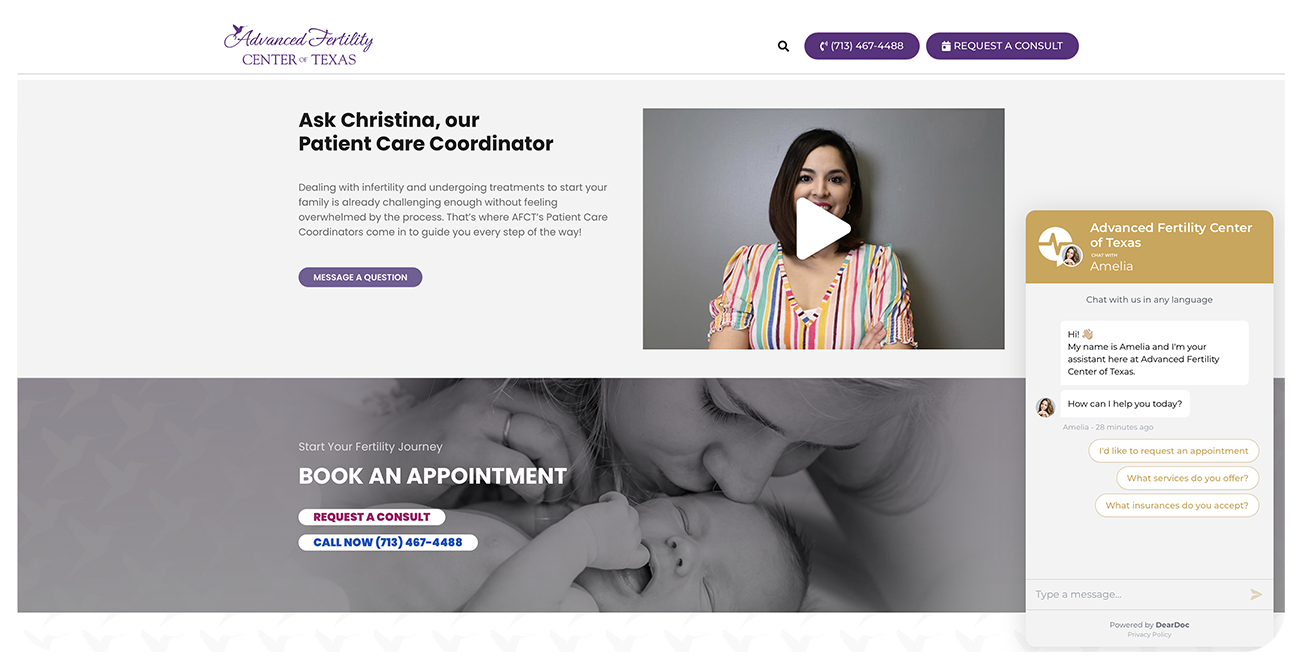Click the Advanced Fertility Center of Texas logo
The image size is (1304, 669).
[298, 45]
